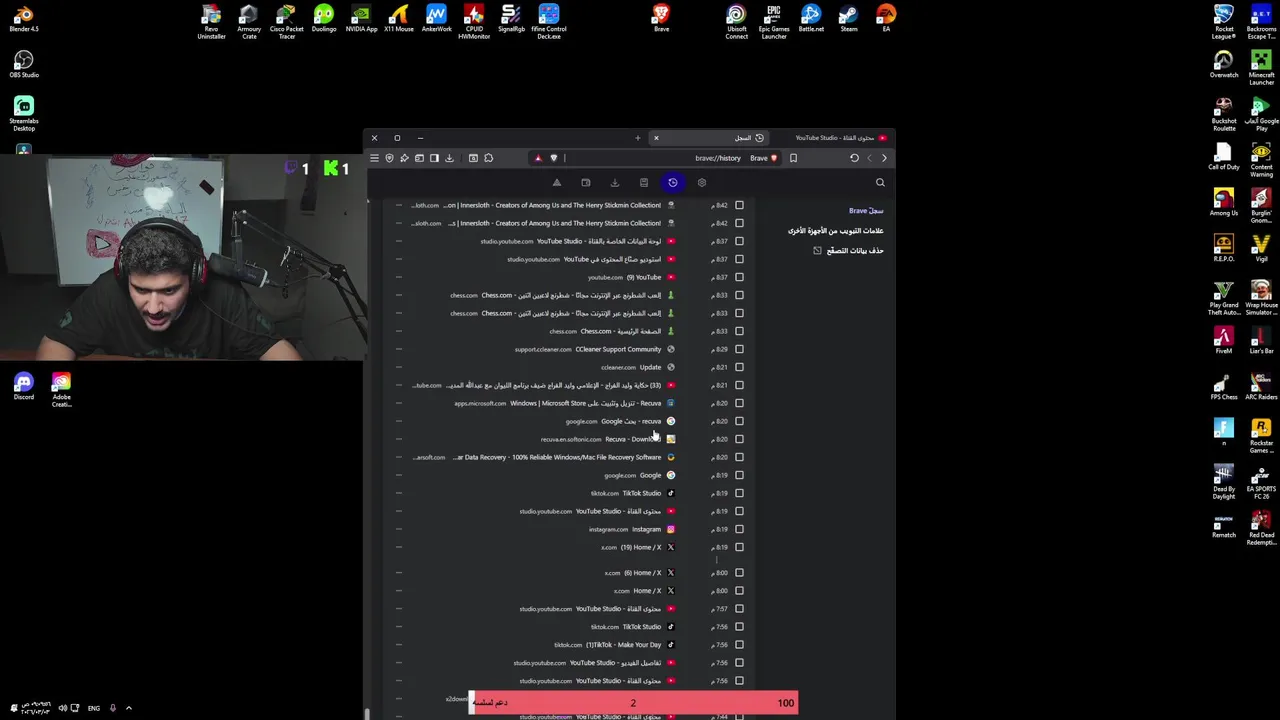Toggle the Brave sidebar panel icon
Screen dimensions: 1280x720
(434, 158)
